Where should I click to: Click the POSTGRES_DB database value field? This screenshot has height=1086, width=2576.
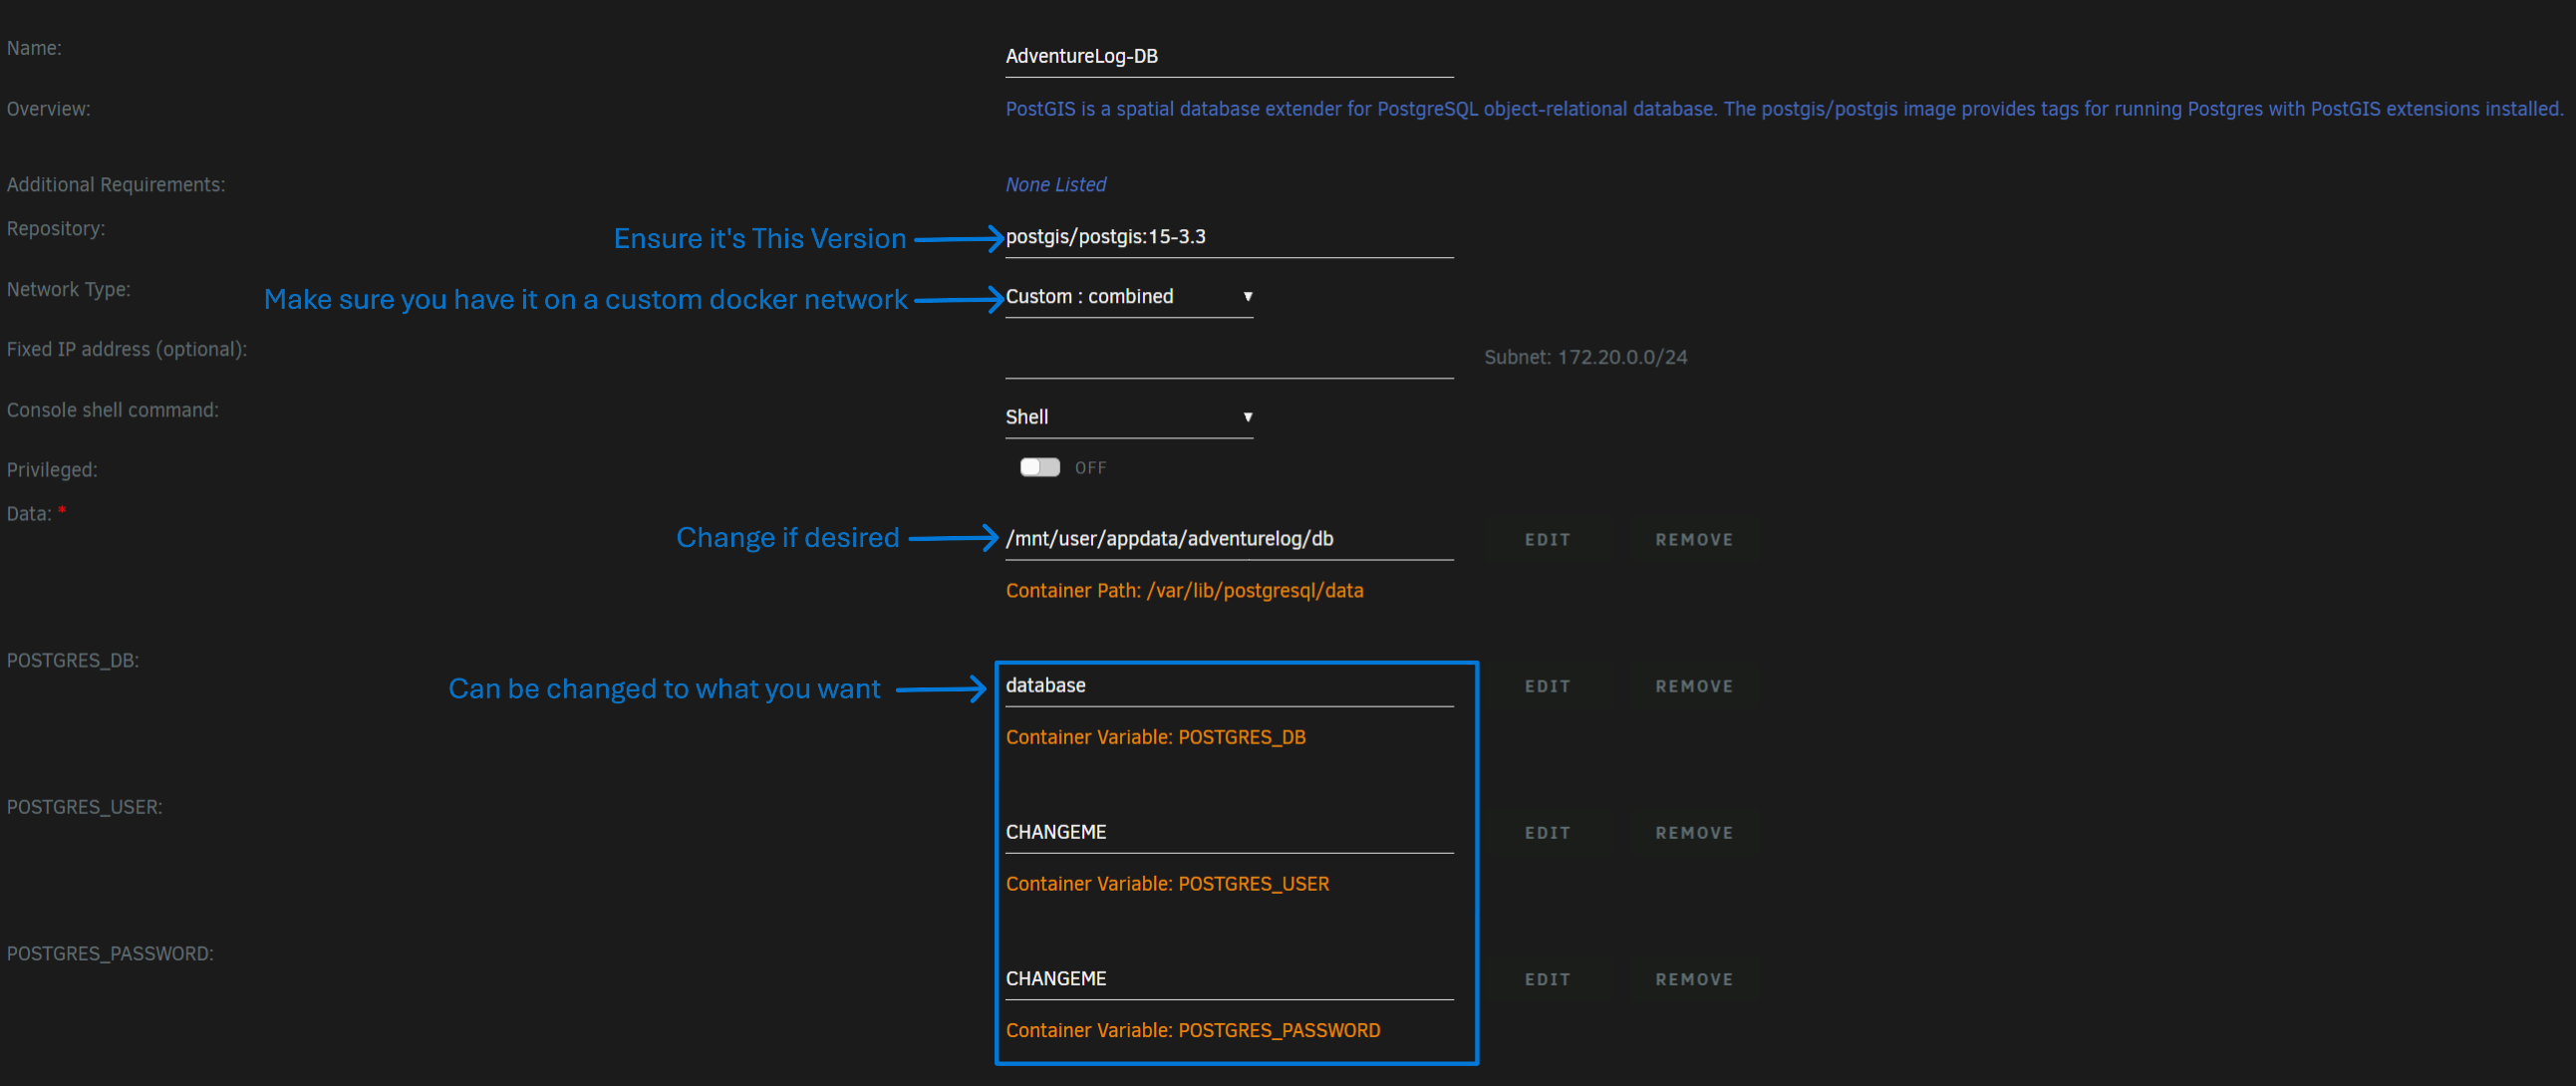tap(1228, 686)
